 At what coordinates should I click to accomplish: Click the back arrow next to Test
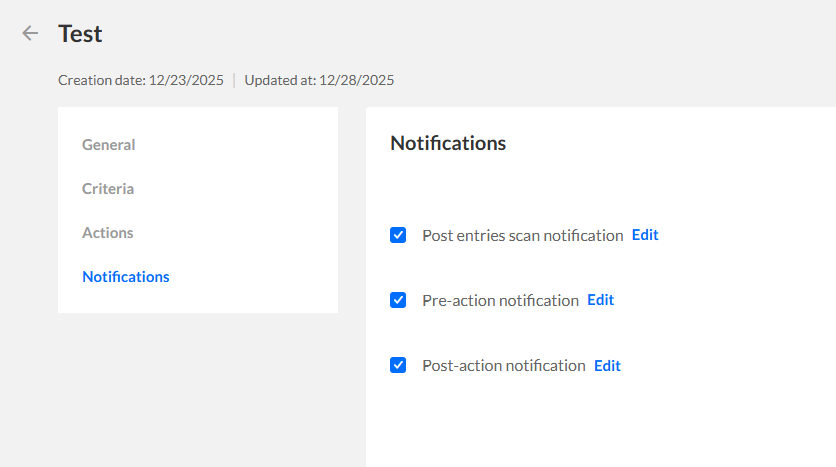pyautogui.click(x=30, y=33)
